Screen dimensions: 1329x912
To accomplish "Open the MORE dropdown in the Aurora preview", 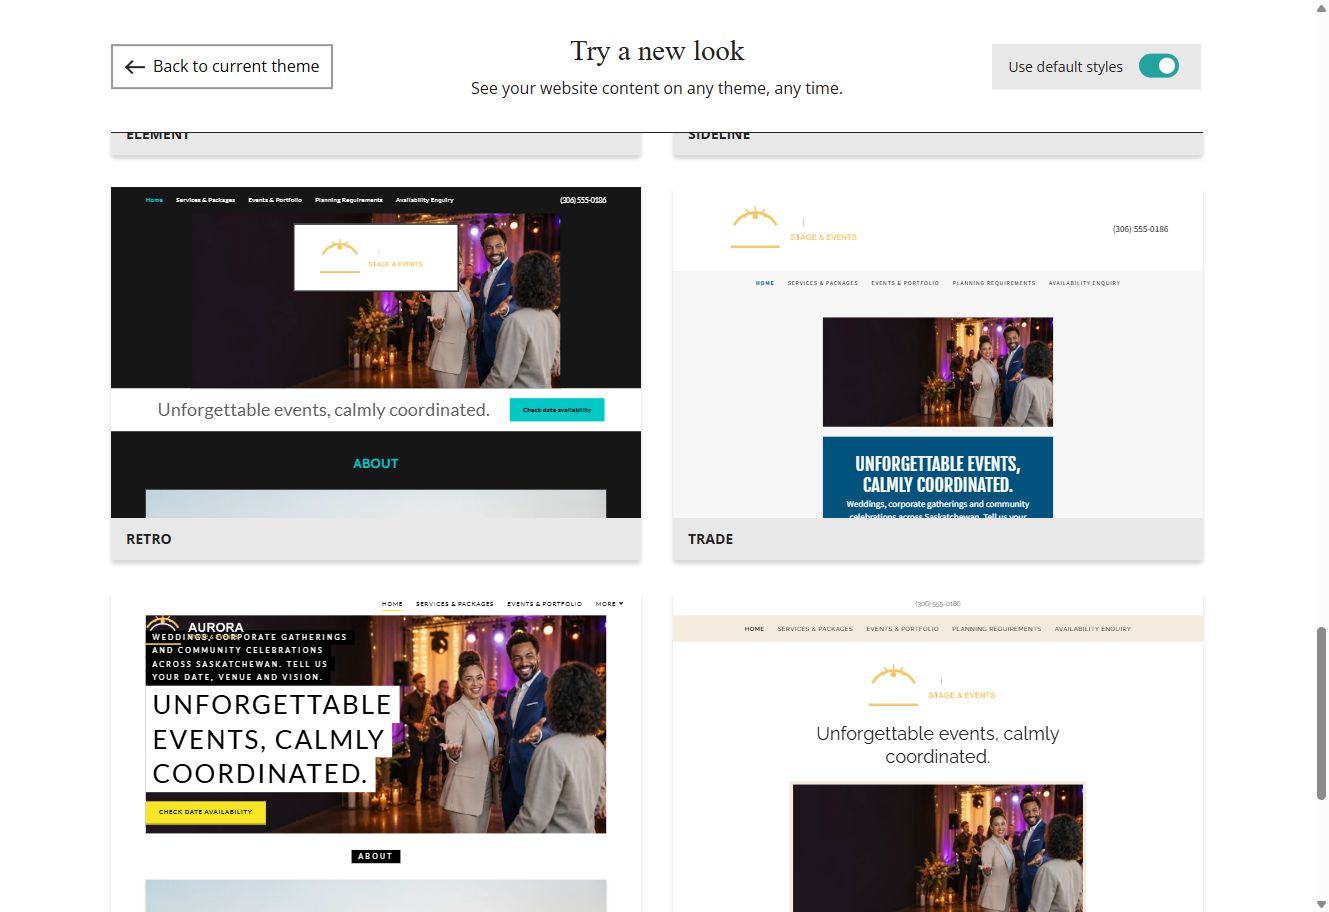I will pos(609,604).
